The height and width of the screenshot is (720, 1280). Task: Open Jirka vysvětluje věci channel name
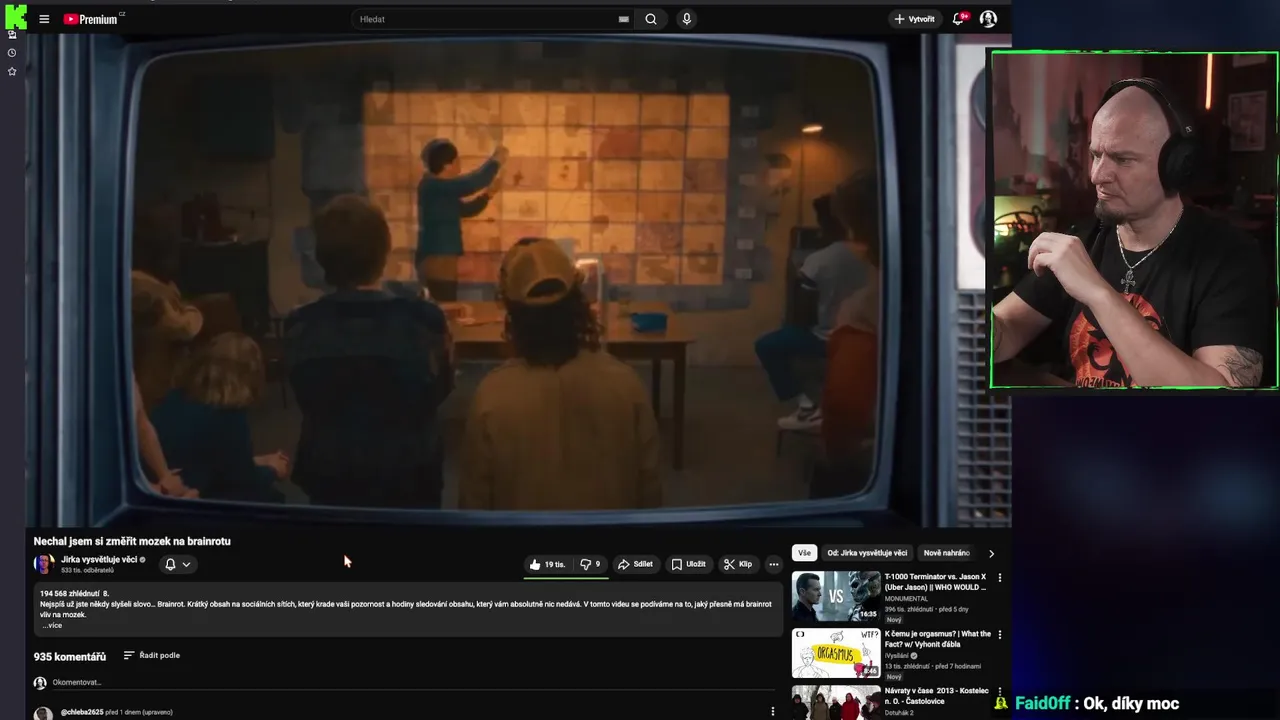pyautogui.click(x=99, y=560)
